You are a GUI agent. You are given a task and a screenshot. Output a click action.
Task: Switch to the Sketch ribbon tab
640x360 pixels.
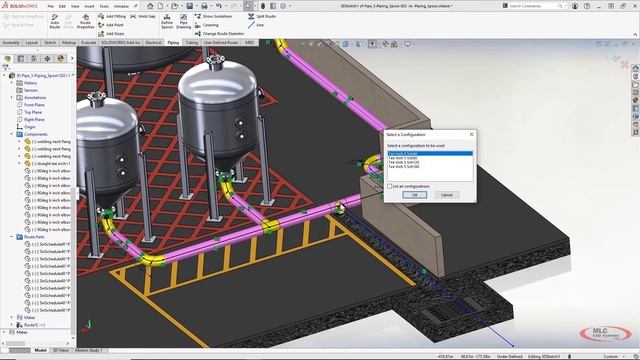50,42
